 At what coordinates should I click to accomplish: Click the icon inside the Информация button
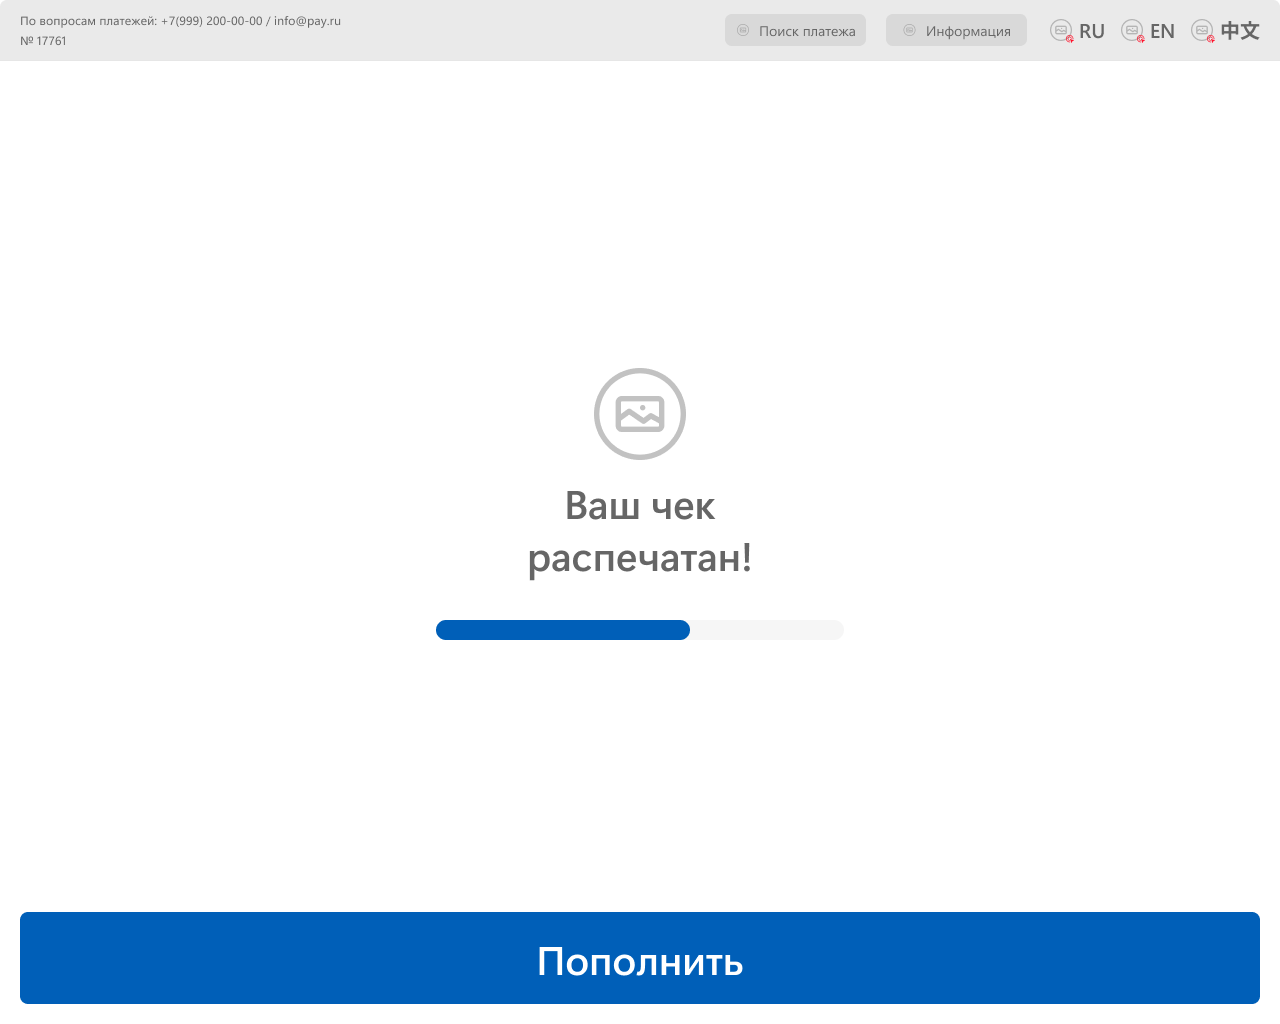pyautogui.click(x=908, y=30)
